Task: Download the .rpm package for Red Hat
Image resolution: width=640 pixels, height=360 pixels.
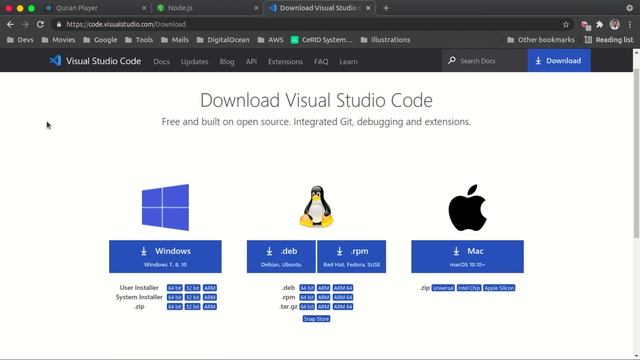Action: (x=351, y=256)
